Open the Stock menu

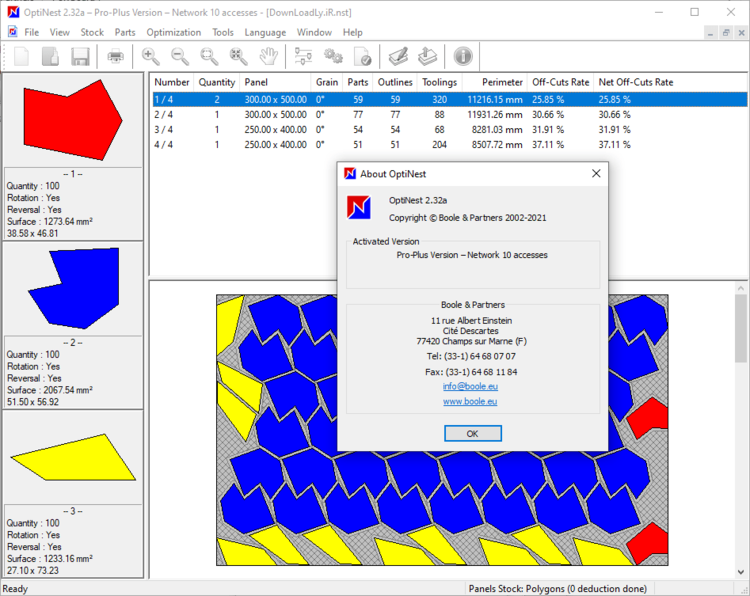coord(92,32)
